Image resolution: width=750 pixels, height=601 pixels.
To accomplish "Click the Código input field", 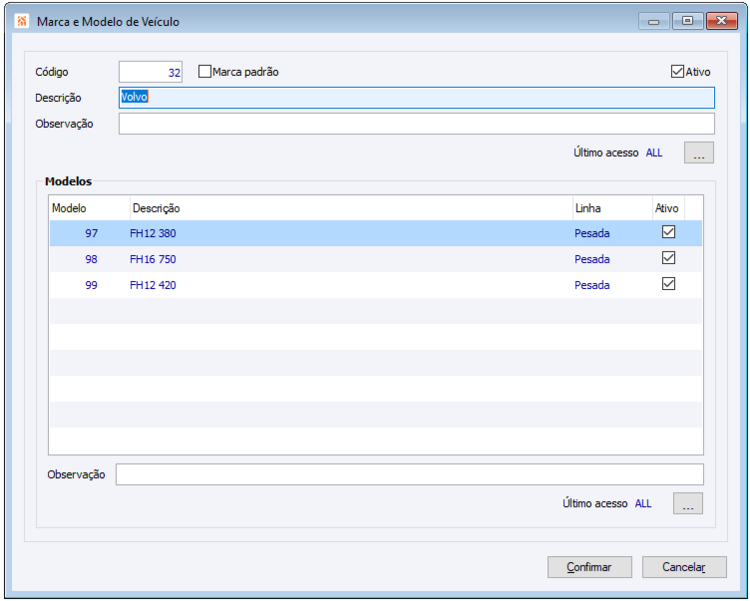I will click(x=151, y=72).
